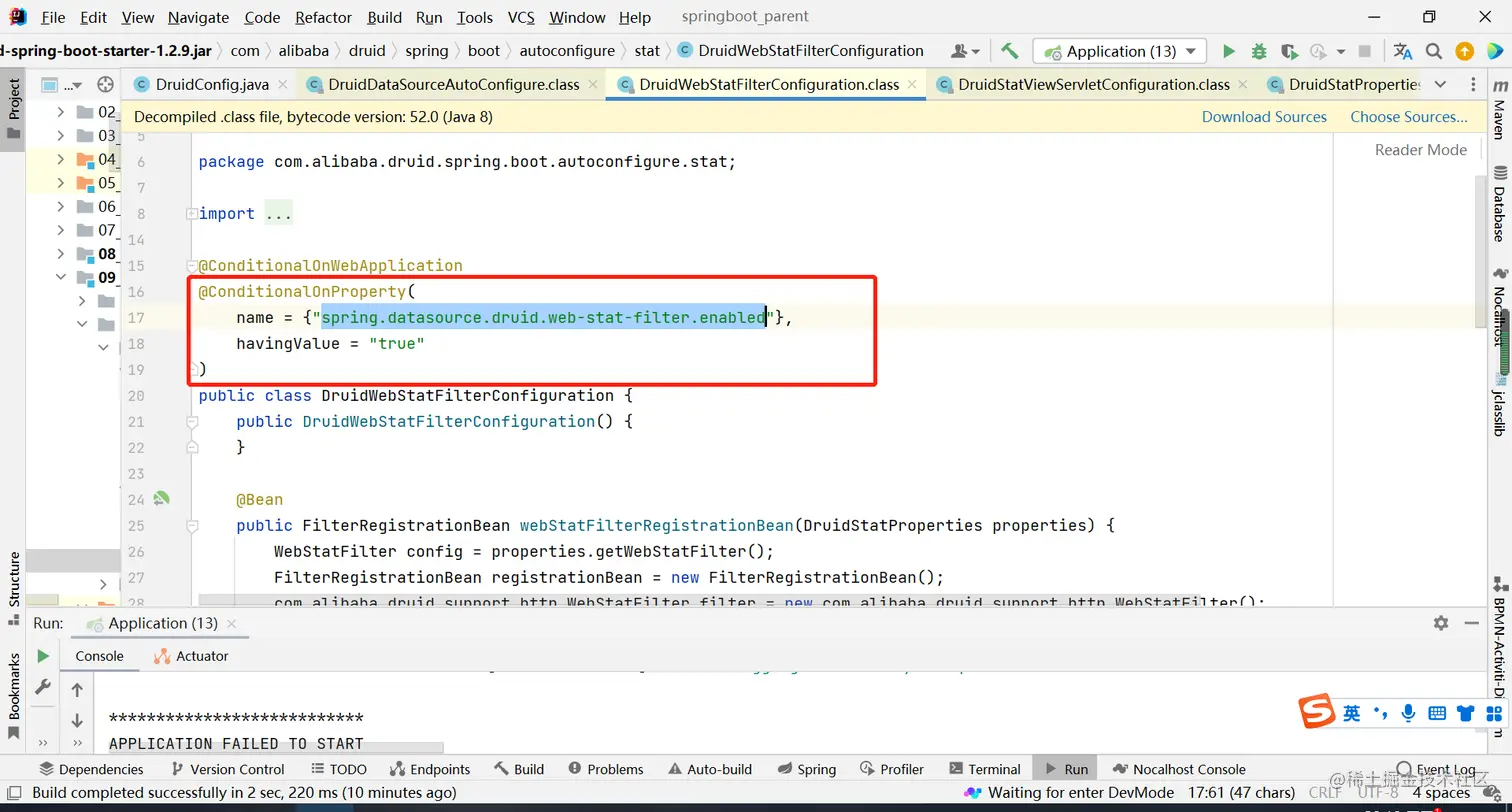The width and height of the screenshot is (1512, 812).
Task: Toggle Reader Mode in the editor
Action: click(1420, 150)
